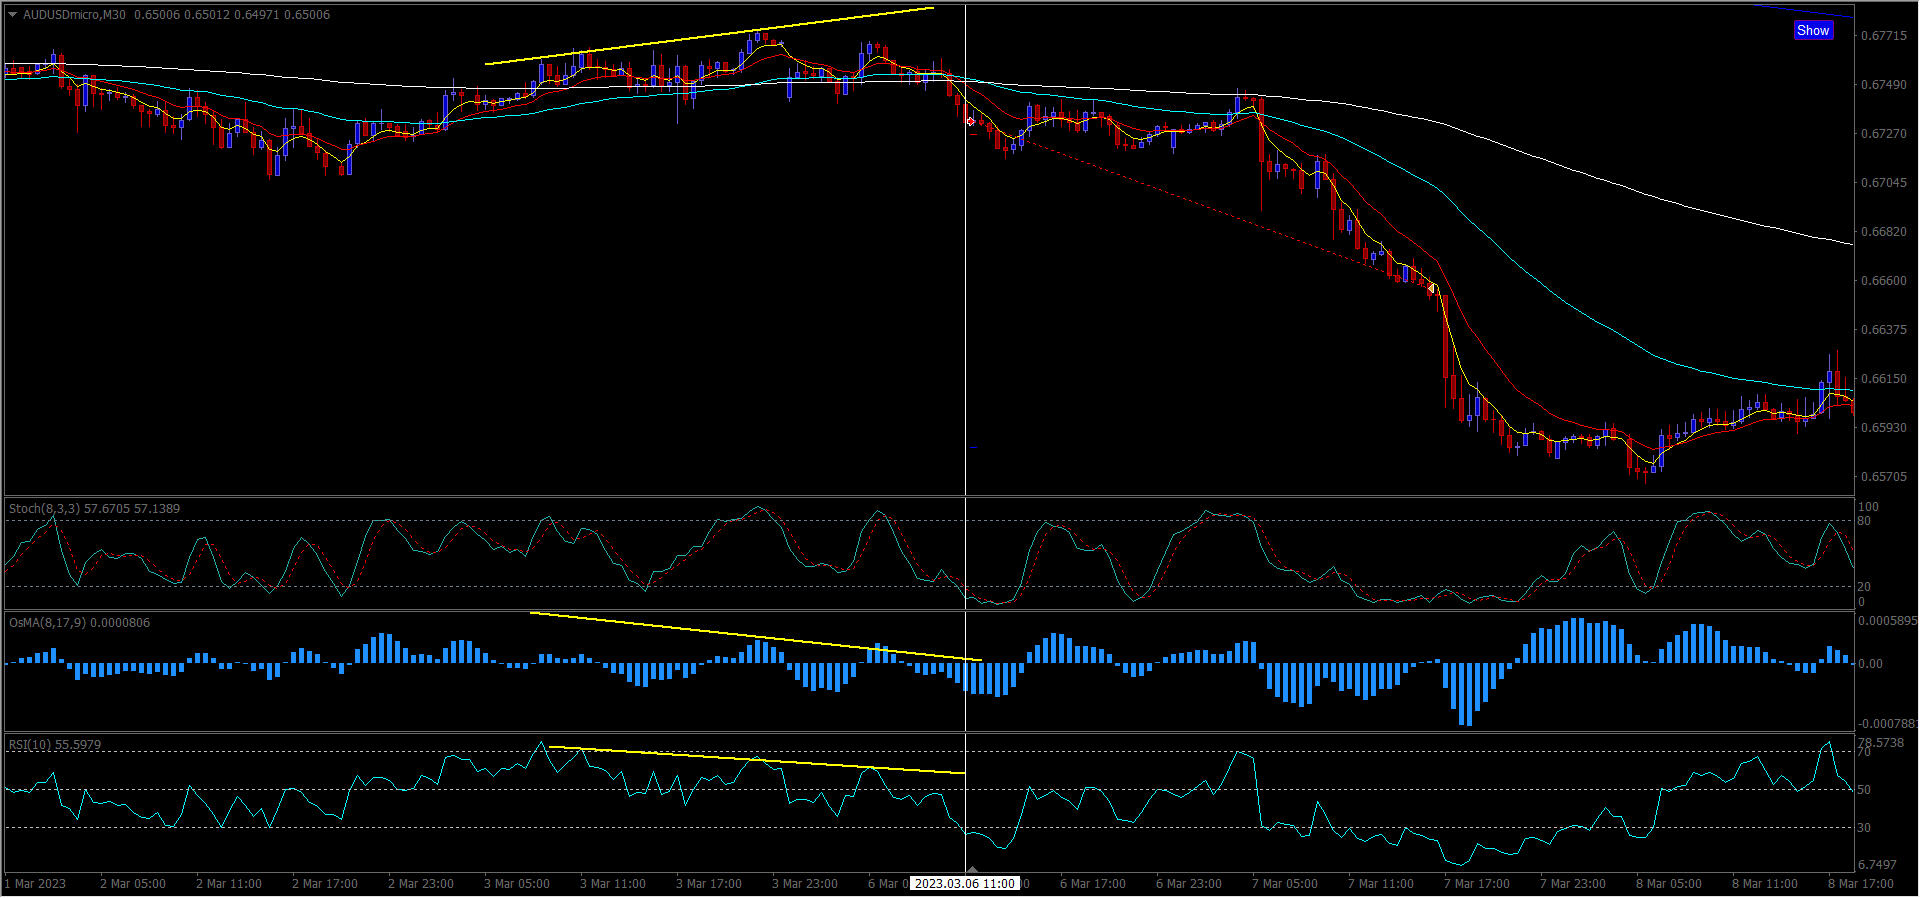Select the blue line at top right corner
Image resolution: width=1920 pixels, height=898 pixels.
coord(1805,12)
